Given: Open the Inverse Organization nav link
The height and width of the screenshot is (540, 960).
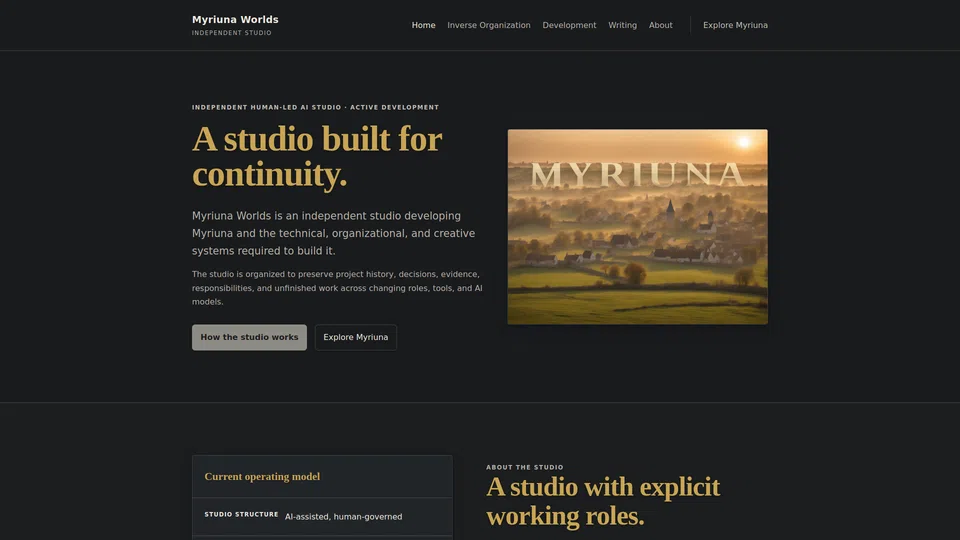Looking at the screenshot, I should [489, 25].
